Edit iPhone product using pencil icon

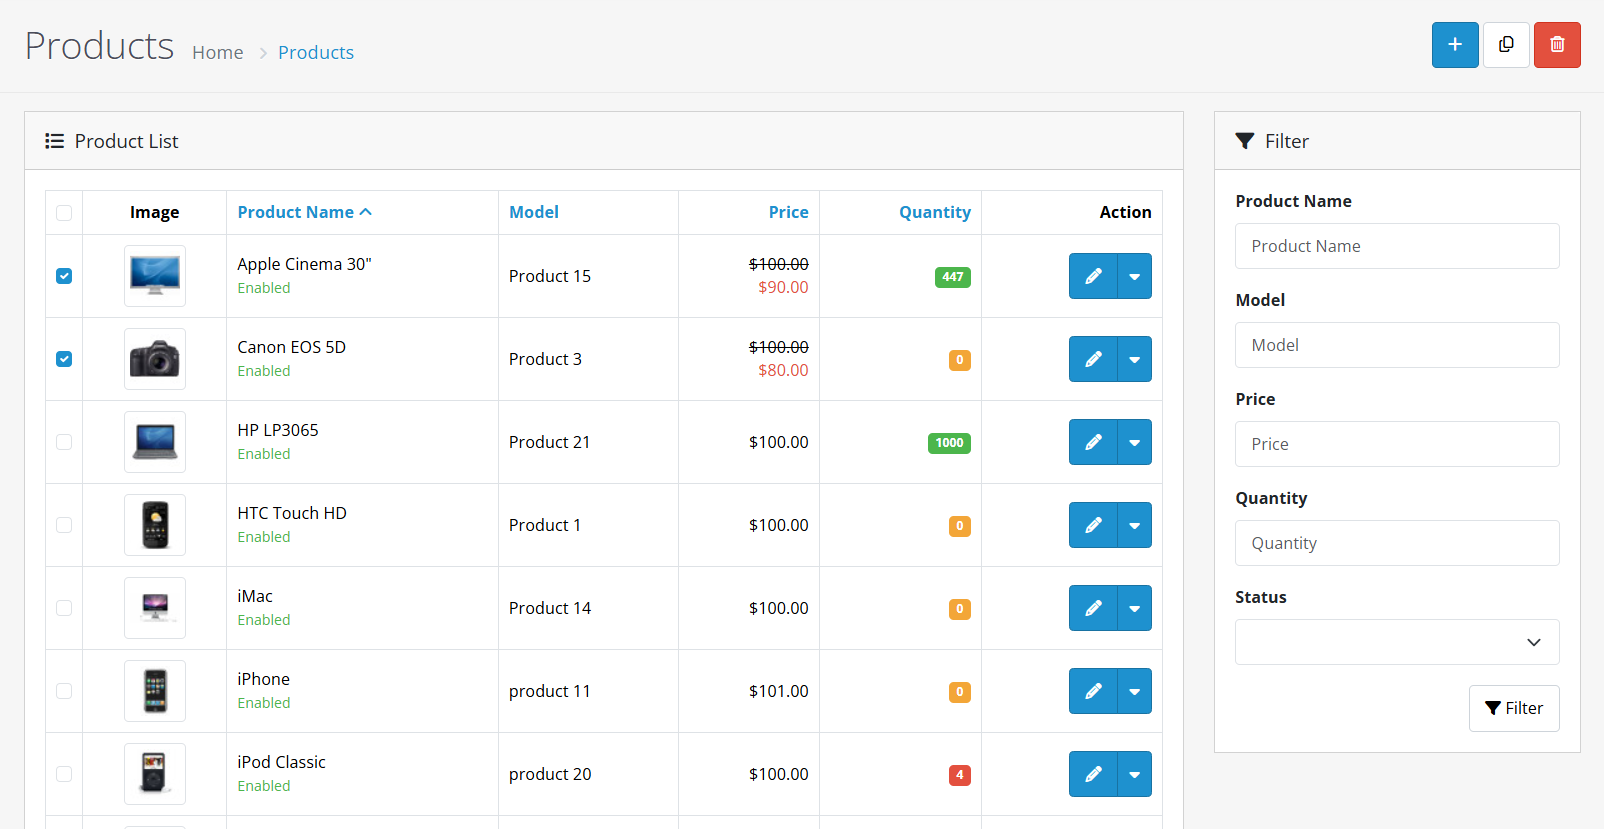[x=1093, y=691]
